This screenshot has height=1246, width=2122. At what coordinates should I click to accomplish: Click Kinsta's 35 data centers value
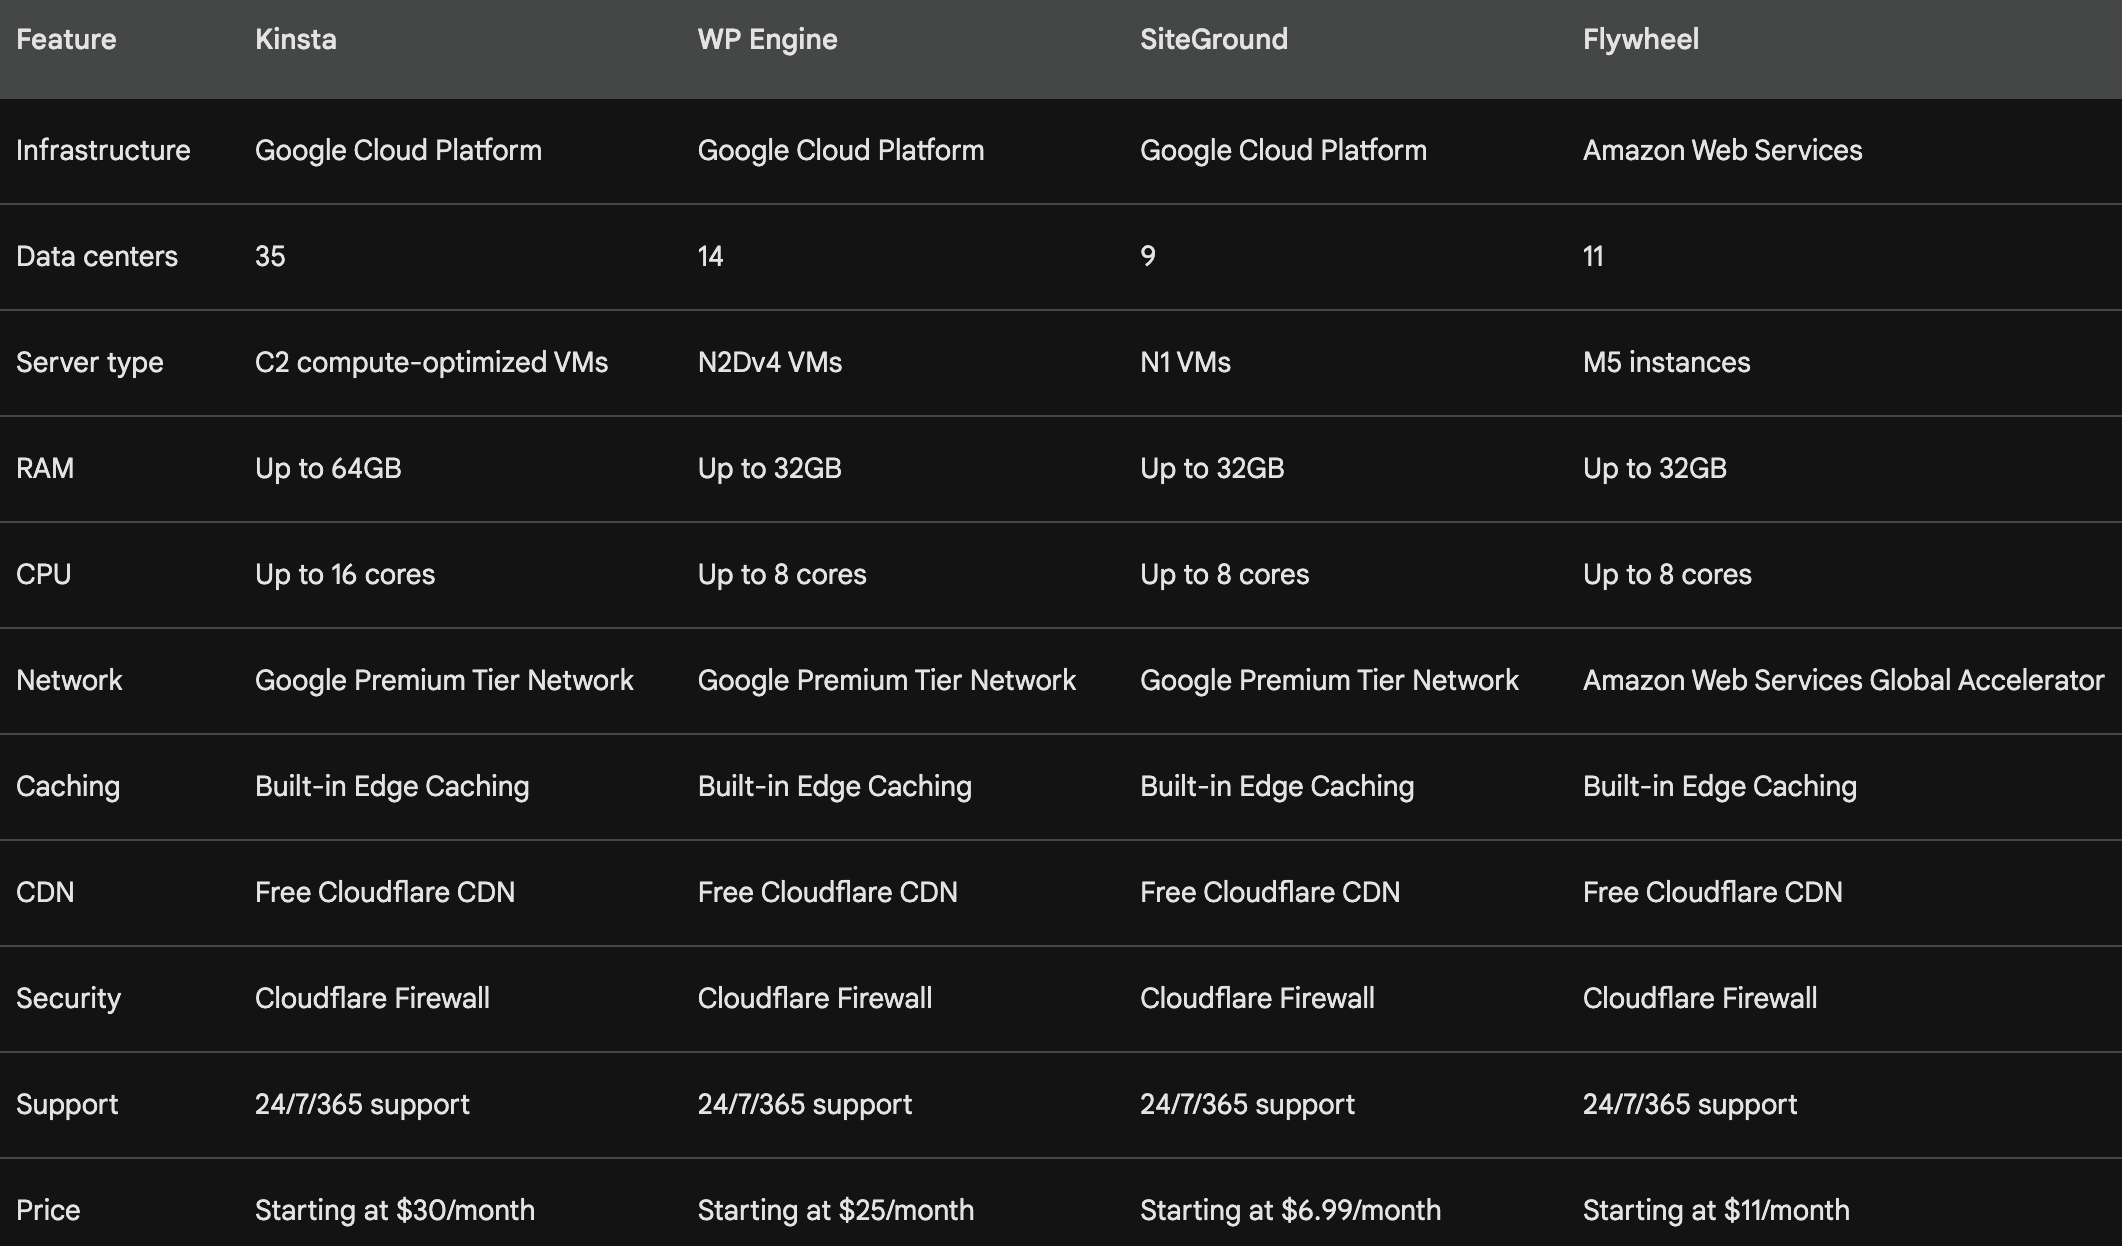click(270, 257)
